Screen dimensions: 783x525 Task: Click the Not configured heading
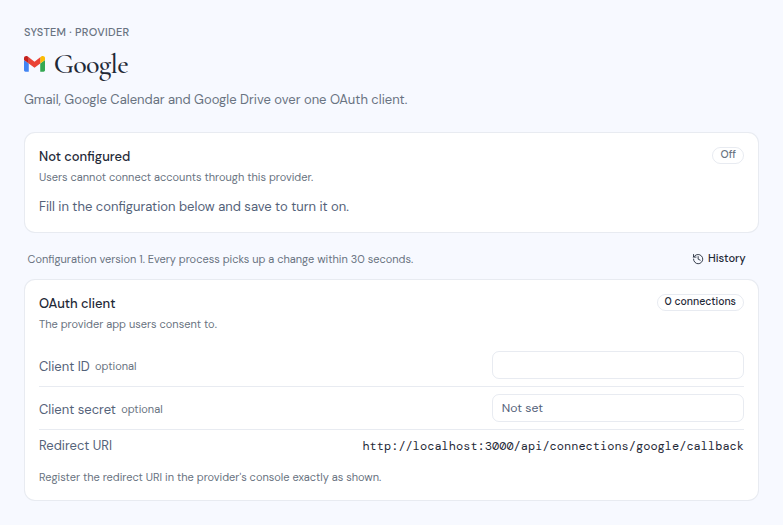[x=84, y=156]
